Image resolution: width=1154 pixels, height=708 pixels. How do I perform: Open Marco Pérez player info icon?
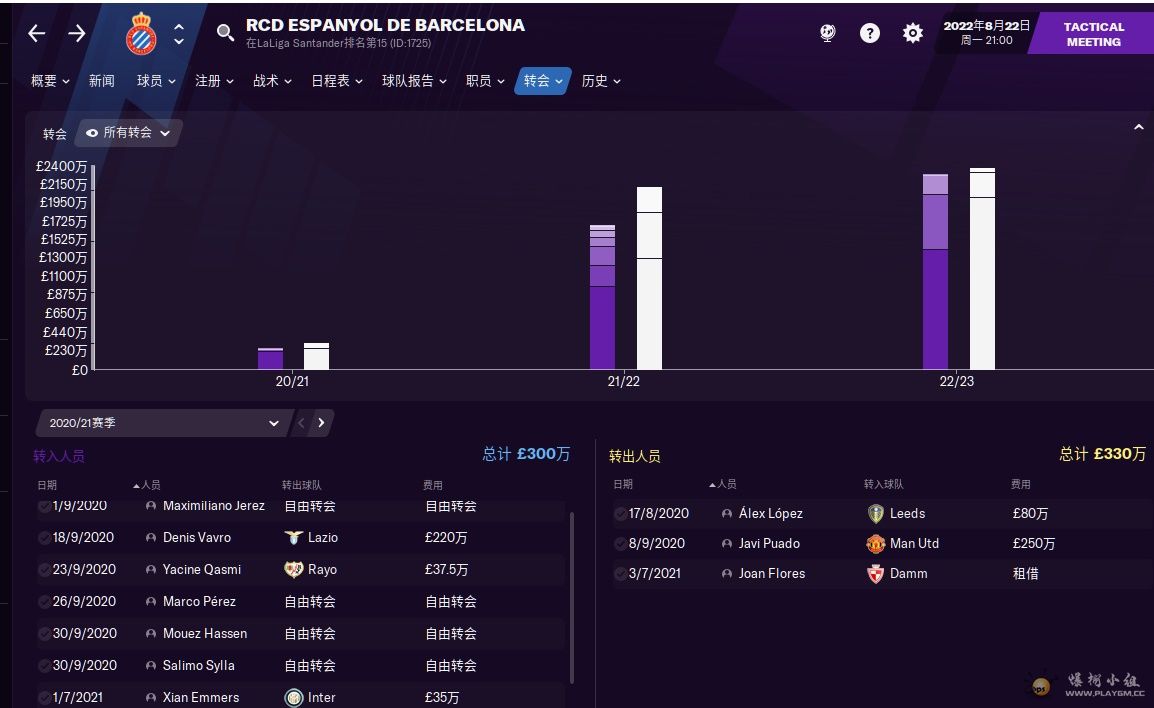click(151, 601)
